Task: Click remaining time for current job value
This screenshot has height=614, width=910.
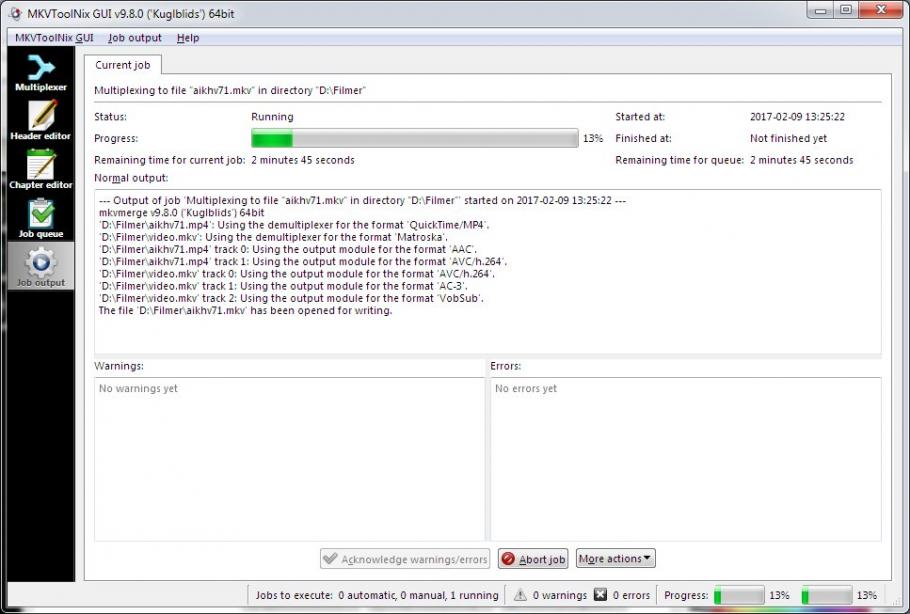Action: (x=302, y=160)
